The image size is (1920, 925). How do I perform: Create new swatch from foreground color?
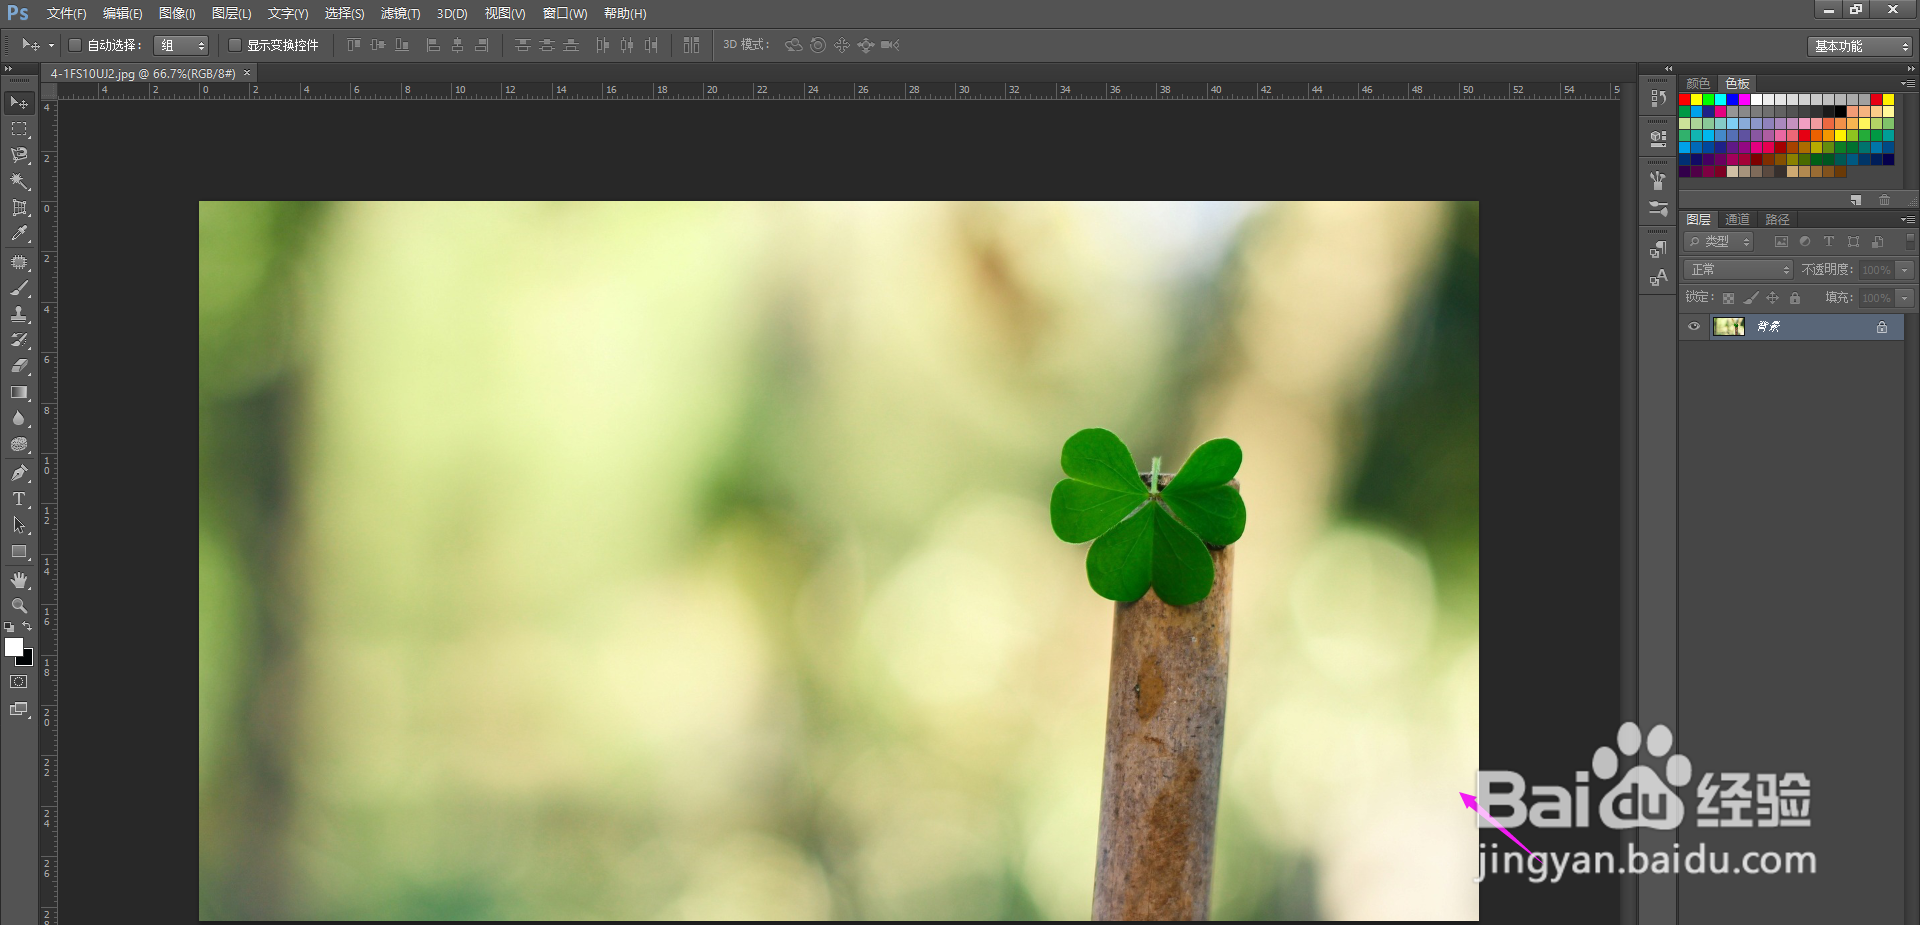(1856, 200)
